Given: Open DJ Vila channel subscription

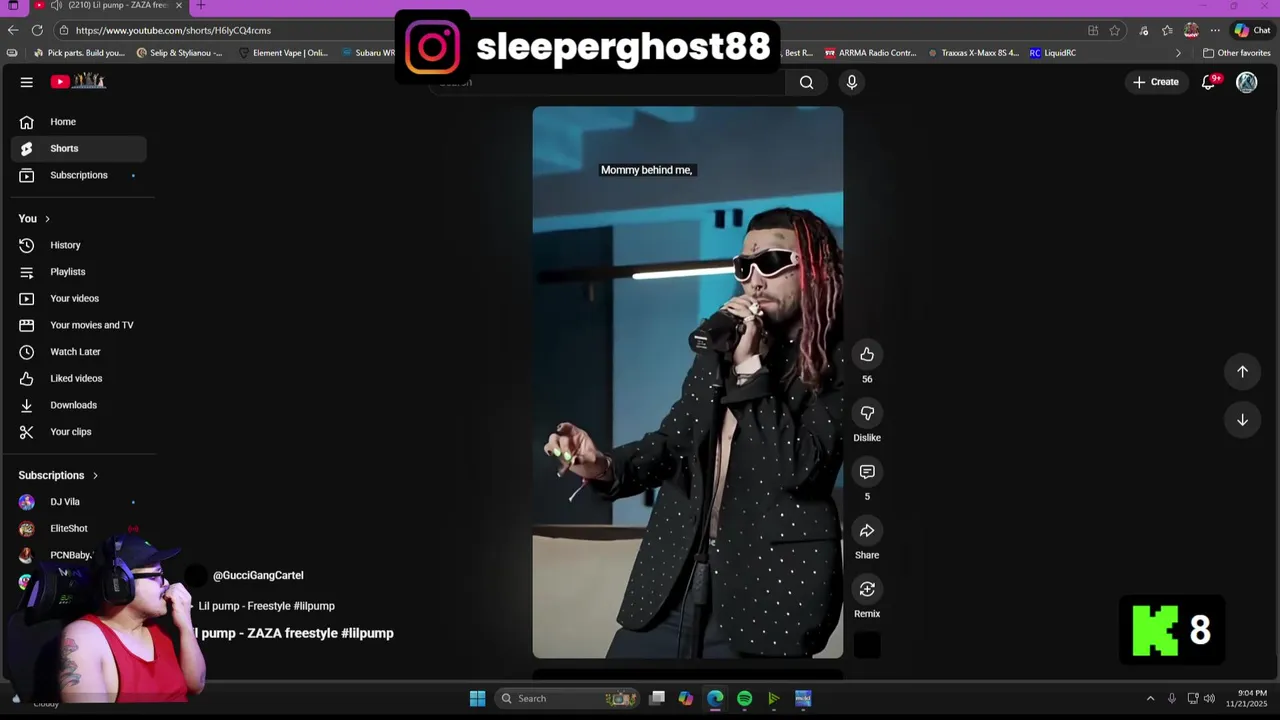Looking at the screenshot, I should click(x=79, y=502).
